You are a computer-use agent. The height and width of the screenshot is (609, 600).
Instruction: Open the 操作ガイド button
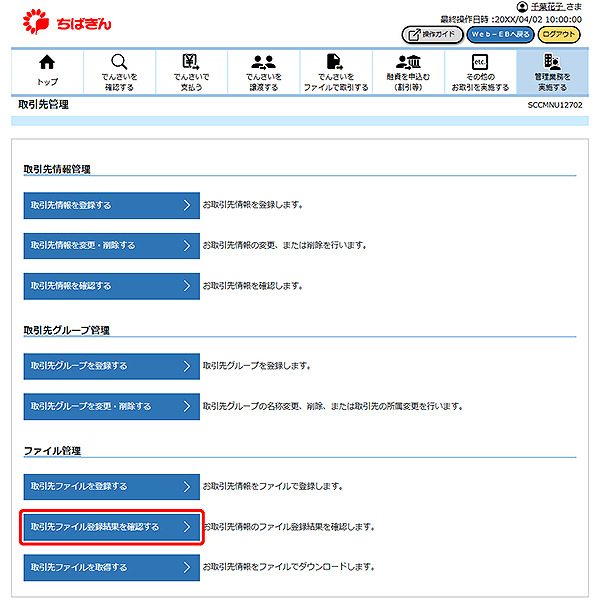[x=432, y=35]
